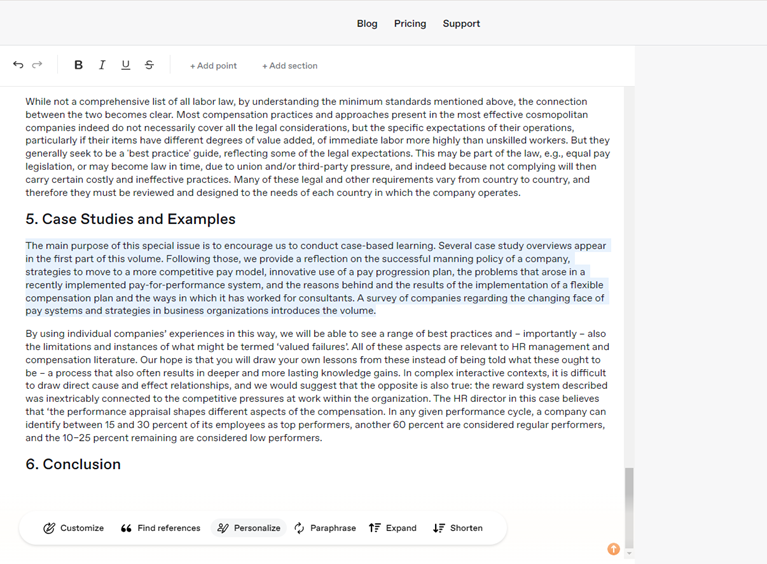Toggle bold formatting
767x564 pixels.
click(x=78, y=65)
